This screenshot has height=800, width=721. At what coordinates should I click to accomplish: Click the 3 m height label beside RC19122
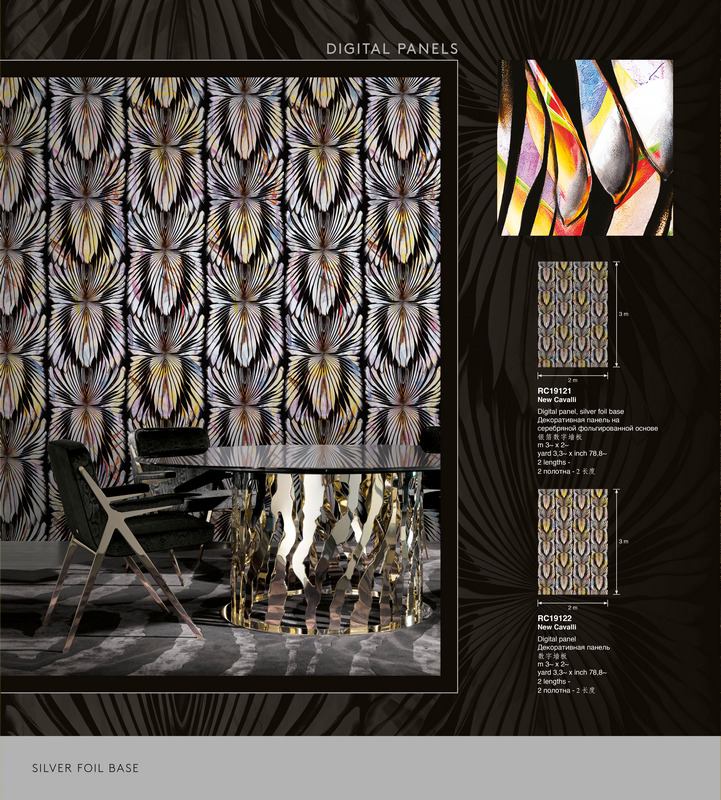tap(623, 542)
